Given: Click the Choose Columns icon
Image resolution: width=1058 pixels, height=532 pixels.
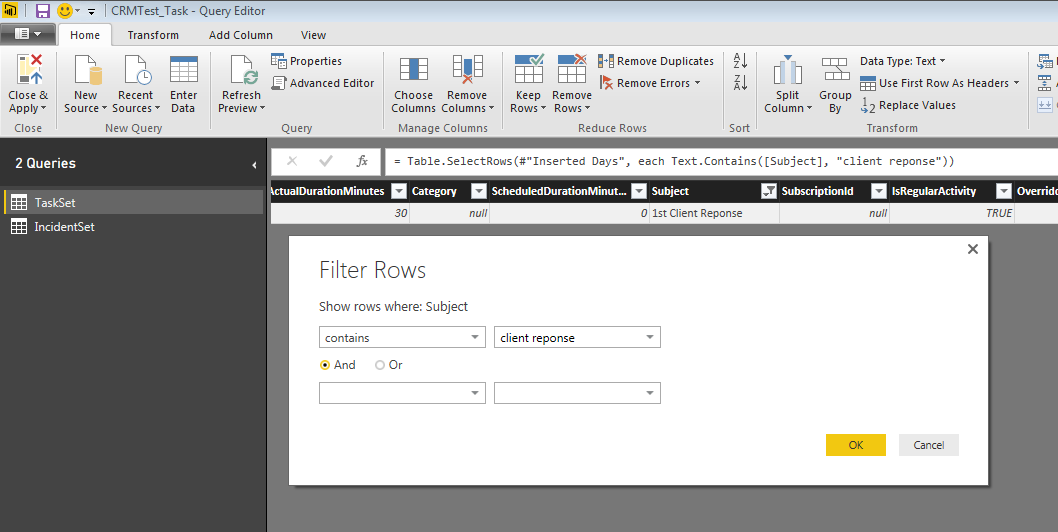Looking at the screenshot, I should (x=414, y=70).
